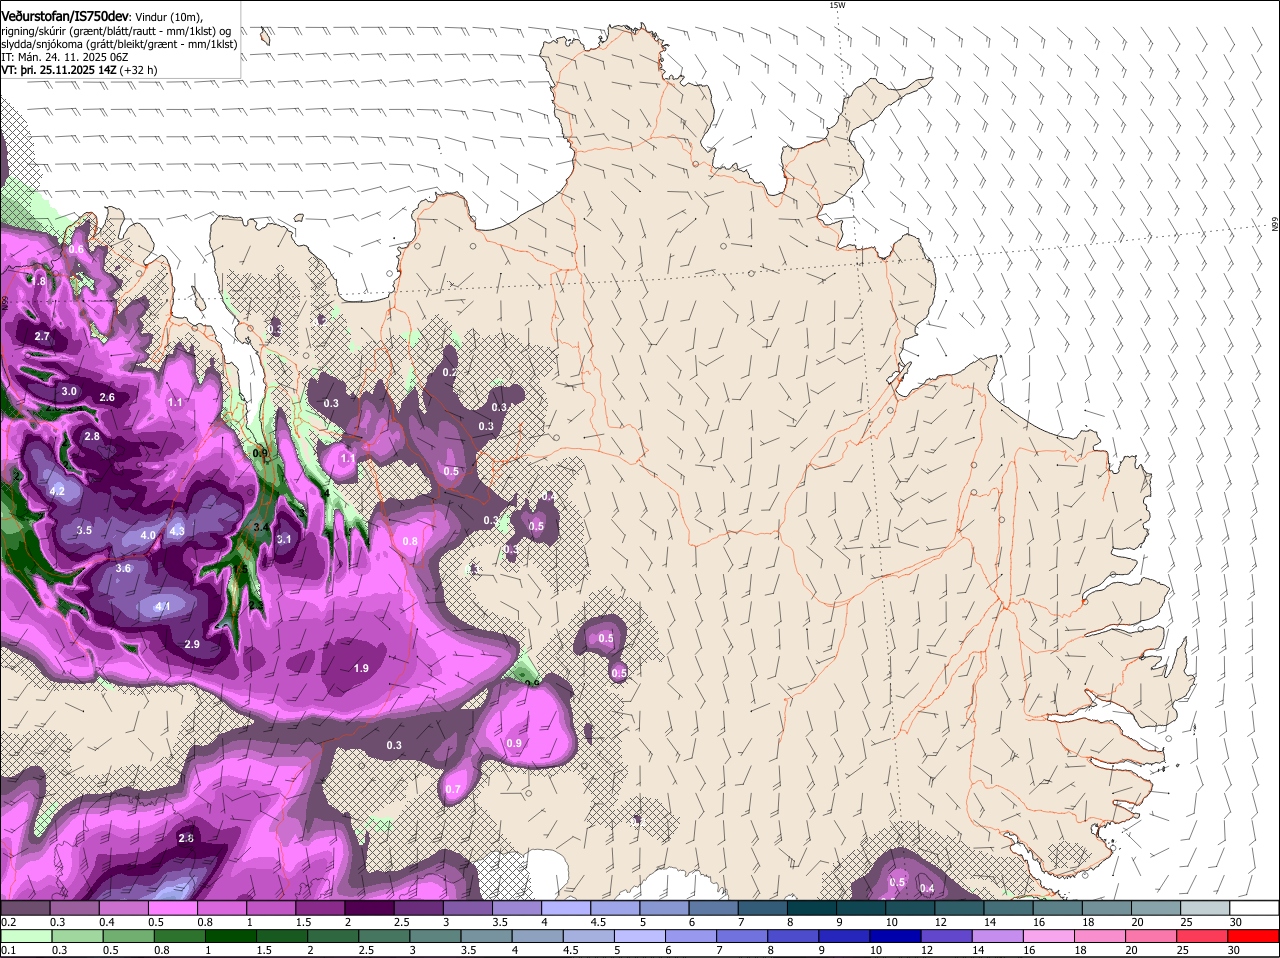Click the 3.4 value in green band
This screenshot has height=958, width=1280.
[262, 526]
